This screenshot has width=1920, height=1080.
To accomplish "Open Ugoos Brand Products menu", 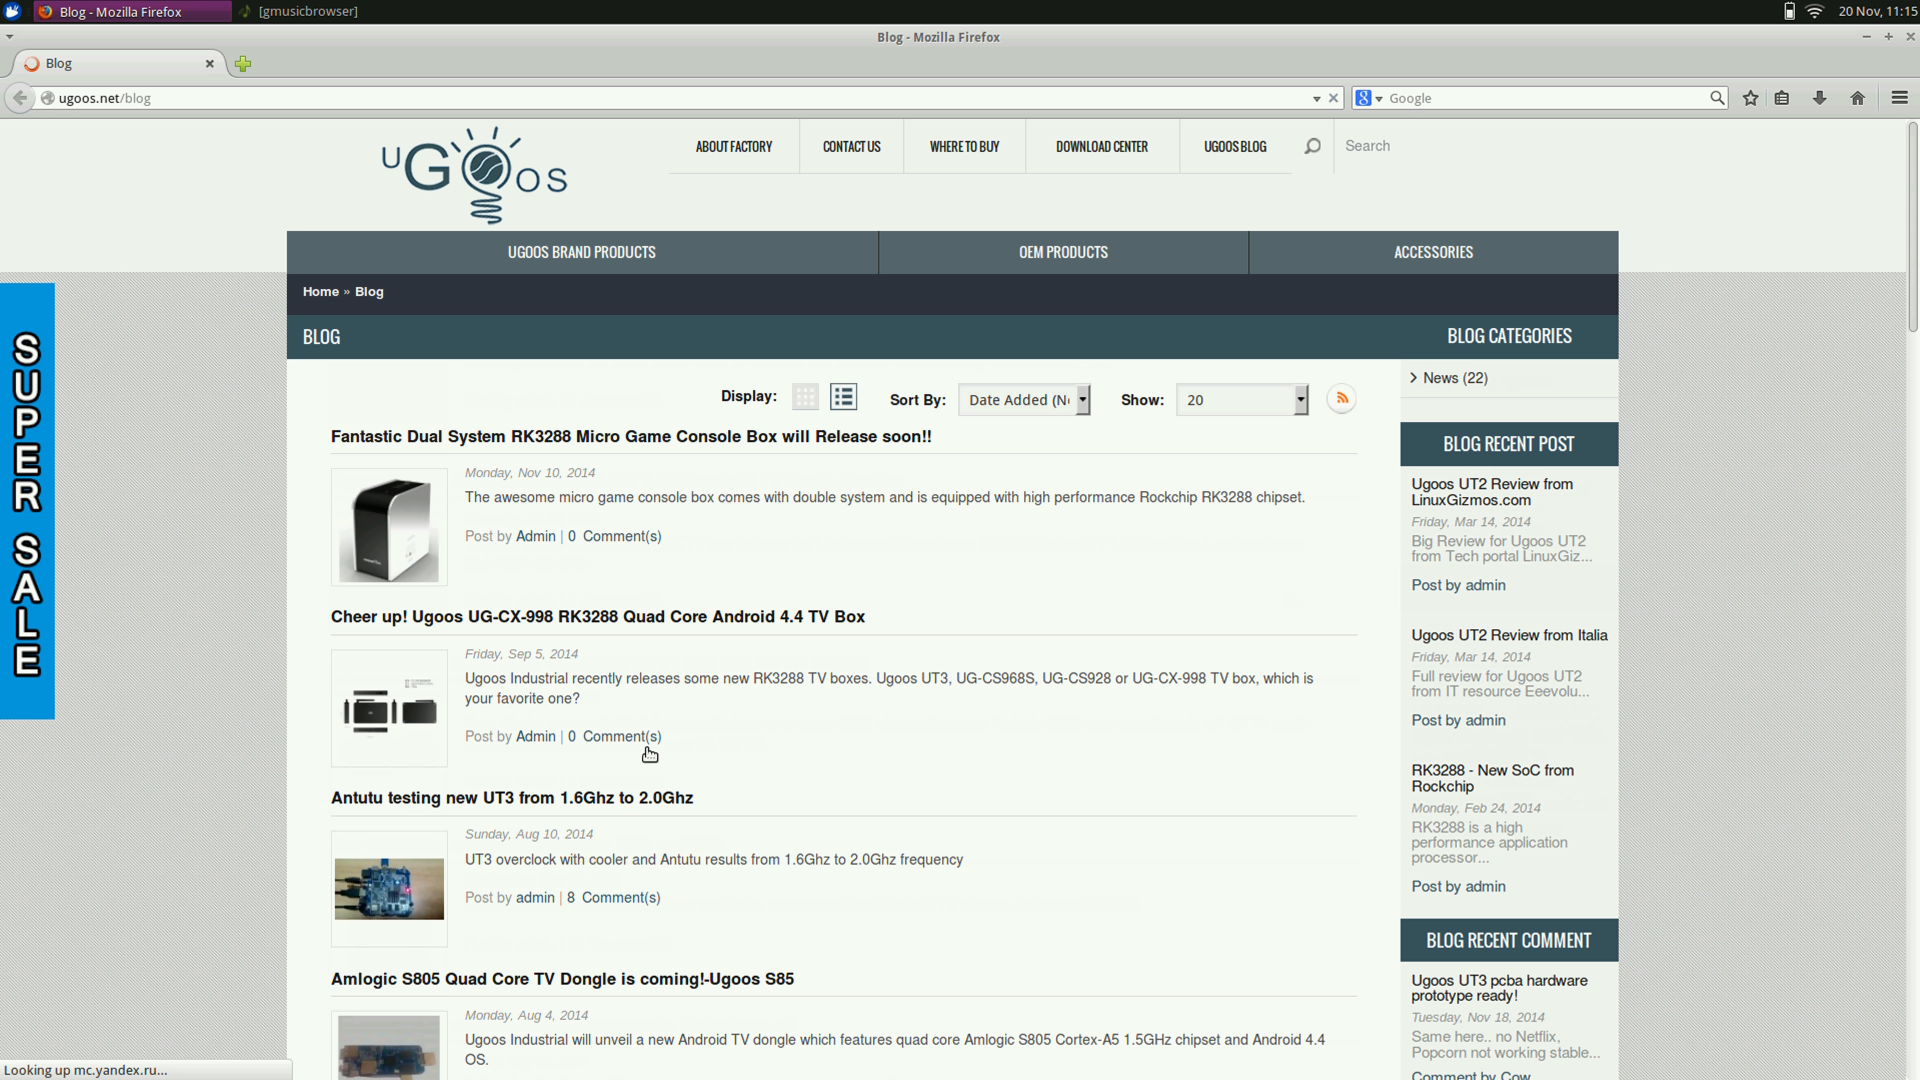I will [x=582, y=252].
